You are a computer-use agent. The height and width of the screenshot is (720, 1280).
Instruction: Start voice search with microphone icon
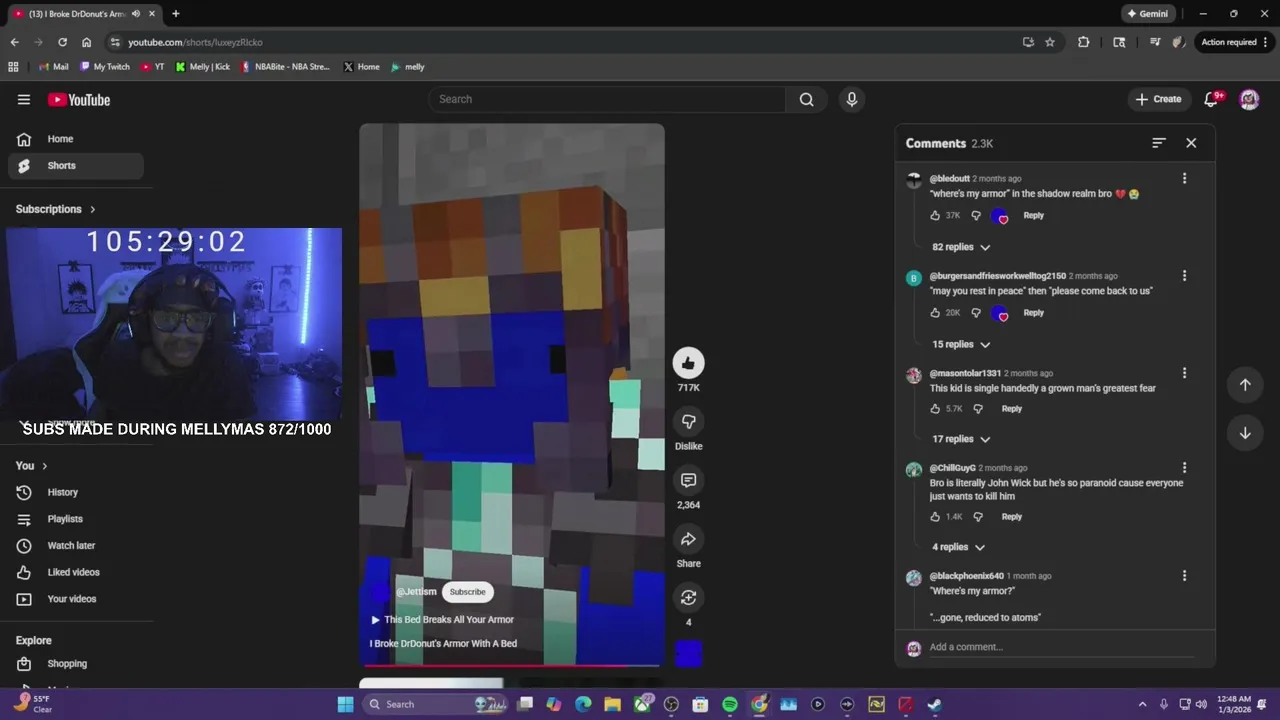tap(852, 99)
